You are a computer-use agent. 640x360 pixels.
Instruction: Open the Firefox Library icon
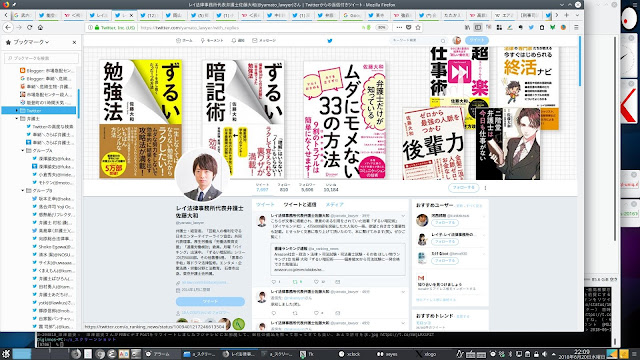[467, 27]
